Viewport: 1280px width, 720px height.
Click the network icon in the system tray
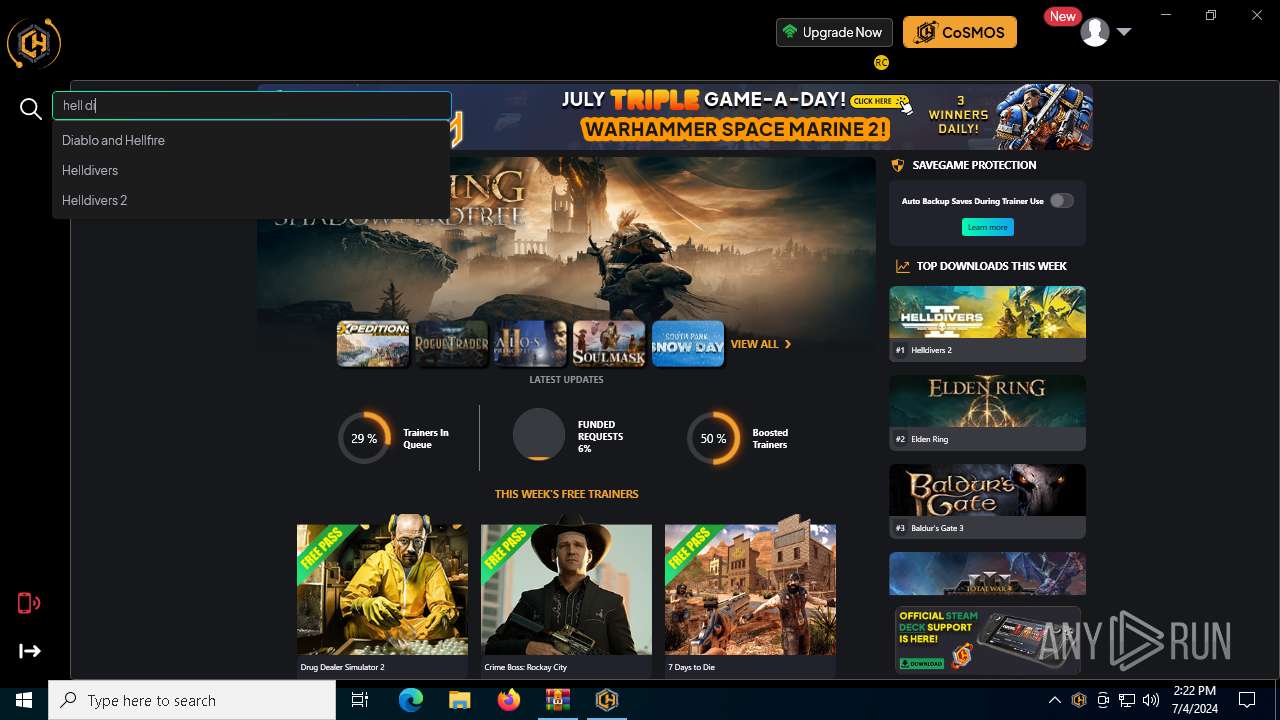point(1127,700)
